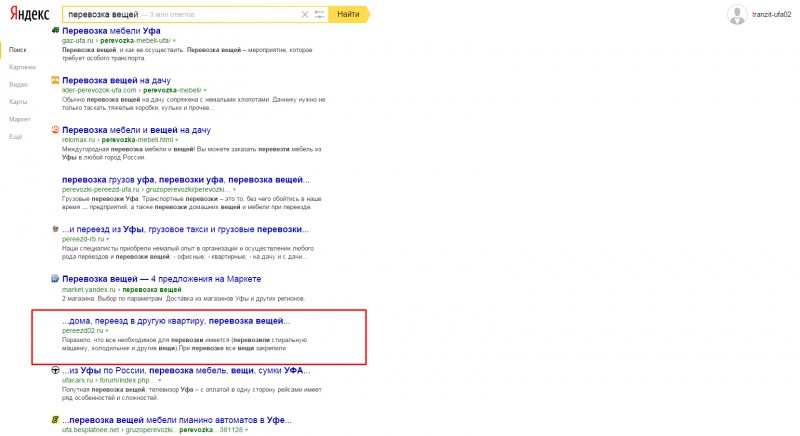Viewport: 800px width, 436px height.
Task: Click favicon beside Перевозка мебели и вещей на дачу
Action: point(55,130)
